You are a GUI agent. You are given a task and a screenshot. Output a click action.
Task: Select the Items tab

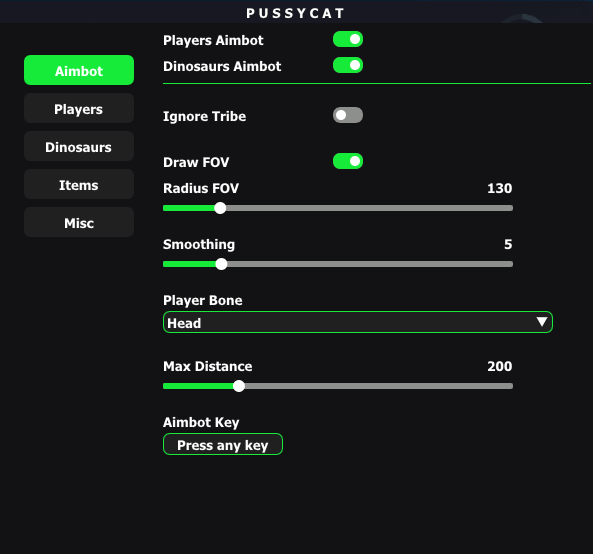point(79,185)
